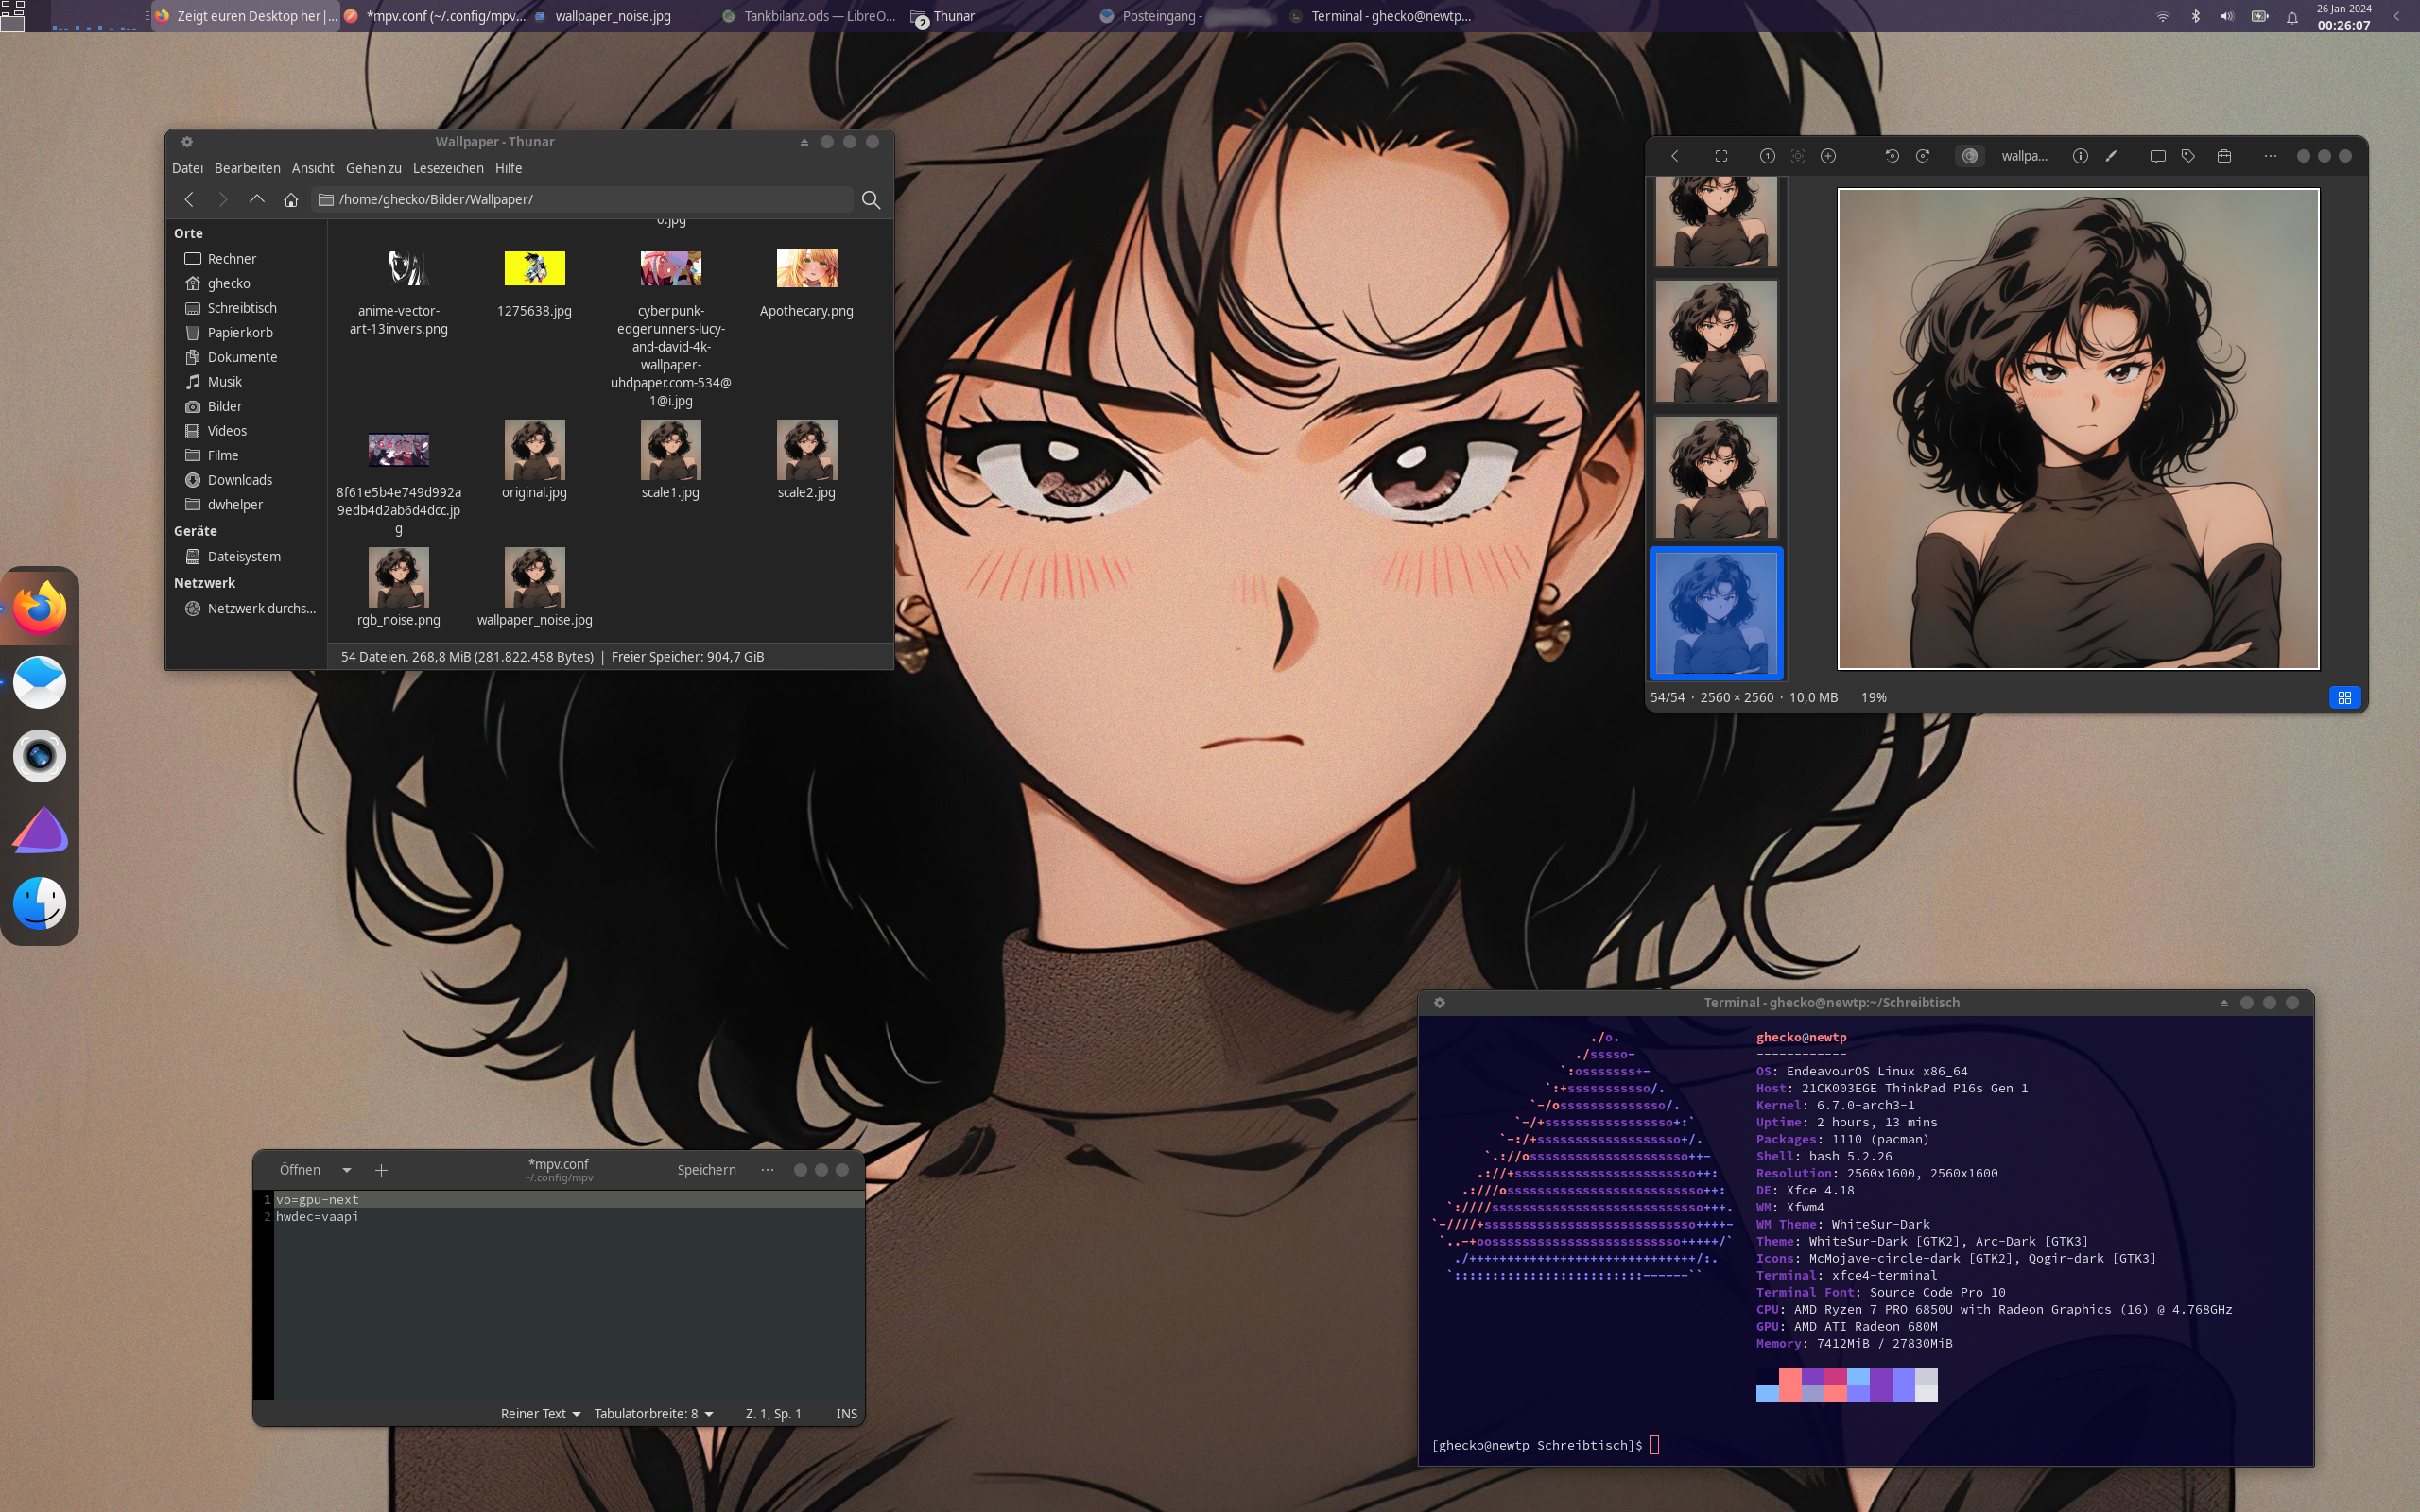Click the Speichern button in editor
Image resolution: width=2420 pixels, height=1512 pixels.
point(706,1170)
